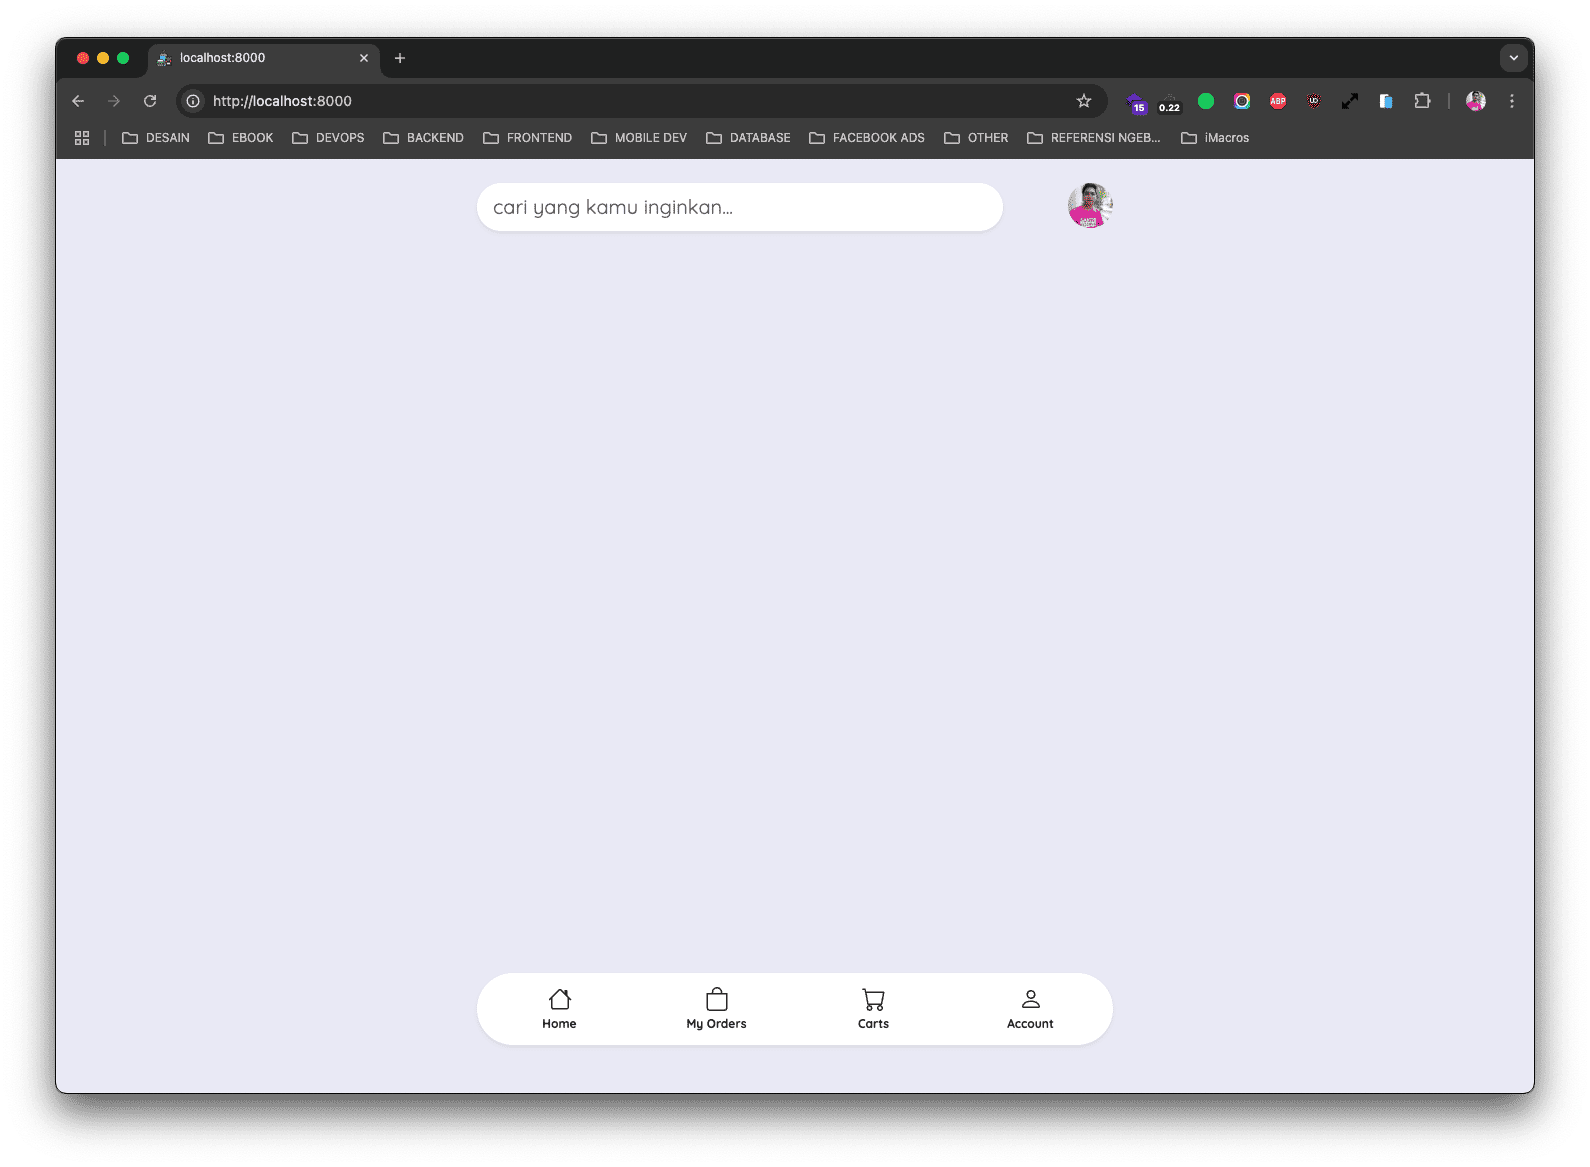Viewport: 1590px width, 1167px height.
Task: Open the DESAIN bookmarks folder
Action: [156, 138]
